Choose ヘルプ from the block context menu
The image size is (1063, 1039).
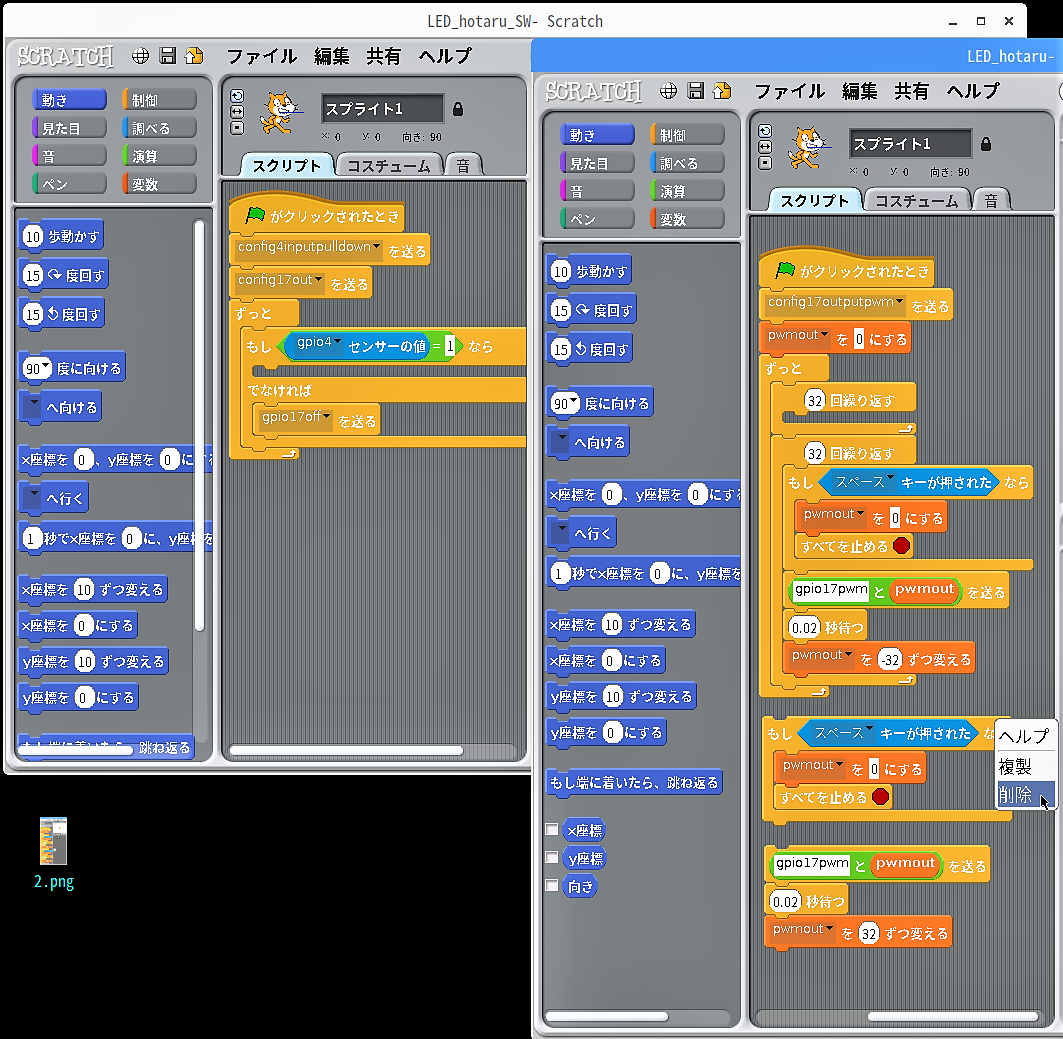pyautogui.click(x=1024, y=736)
